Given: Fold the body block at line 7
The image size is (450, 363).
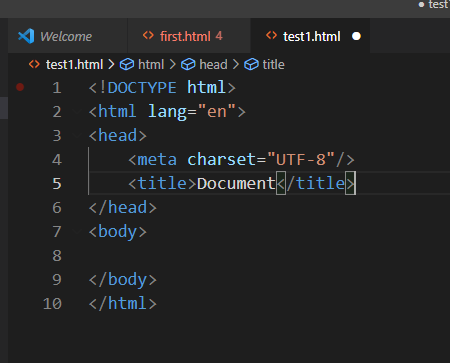Looking at the screenshot, I should tap(77, 231).
